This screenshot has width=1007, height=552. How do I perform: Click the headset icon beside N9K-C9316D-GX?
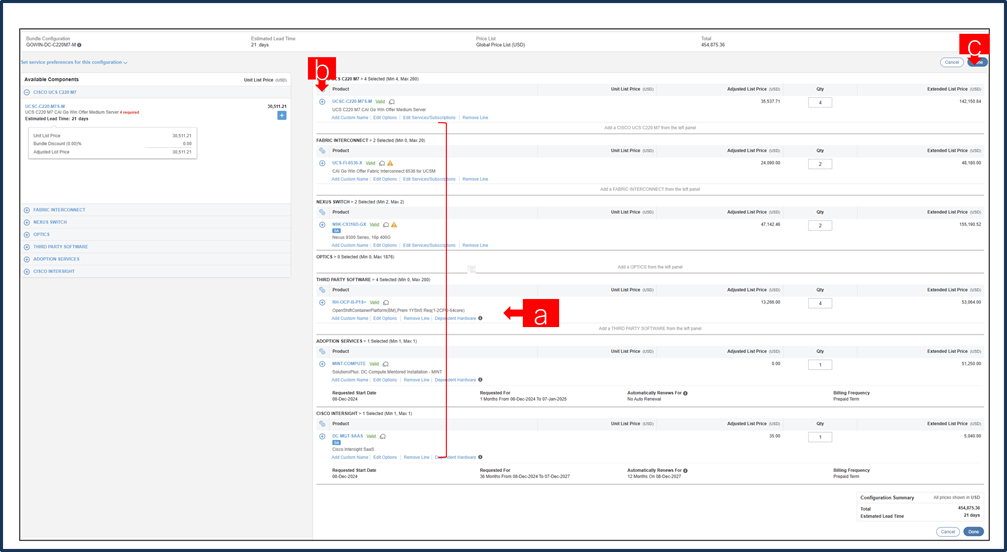tap(386, 225)
